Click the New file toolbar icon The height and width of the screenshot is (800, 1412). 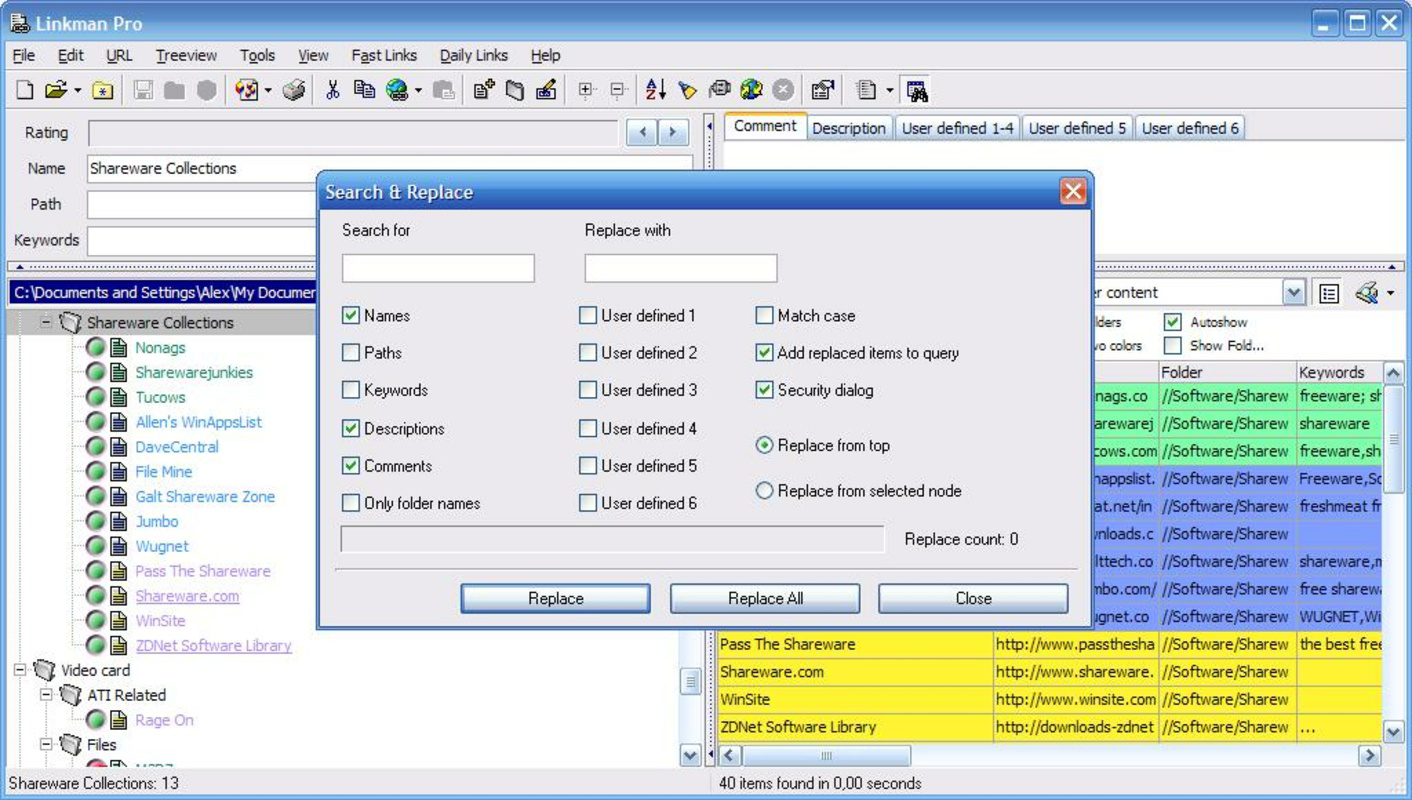coord(25,90)
